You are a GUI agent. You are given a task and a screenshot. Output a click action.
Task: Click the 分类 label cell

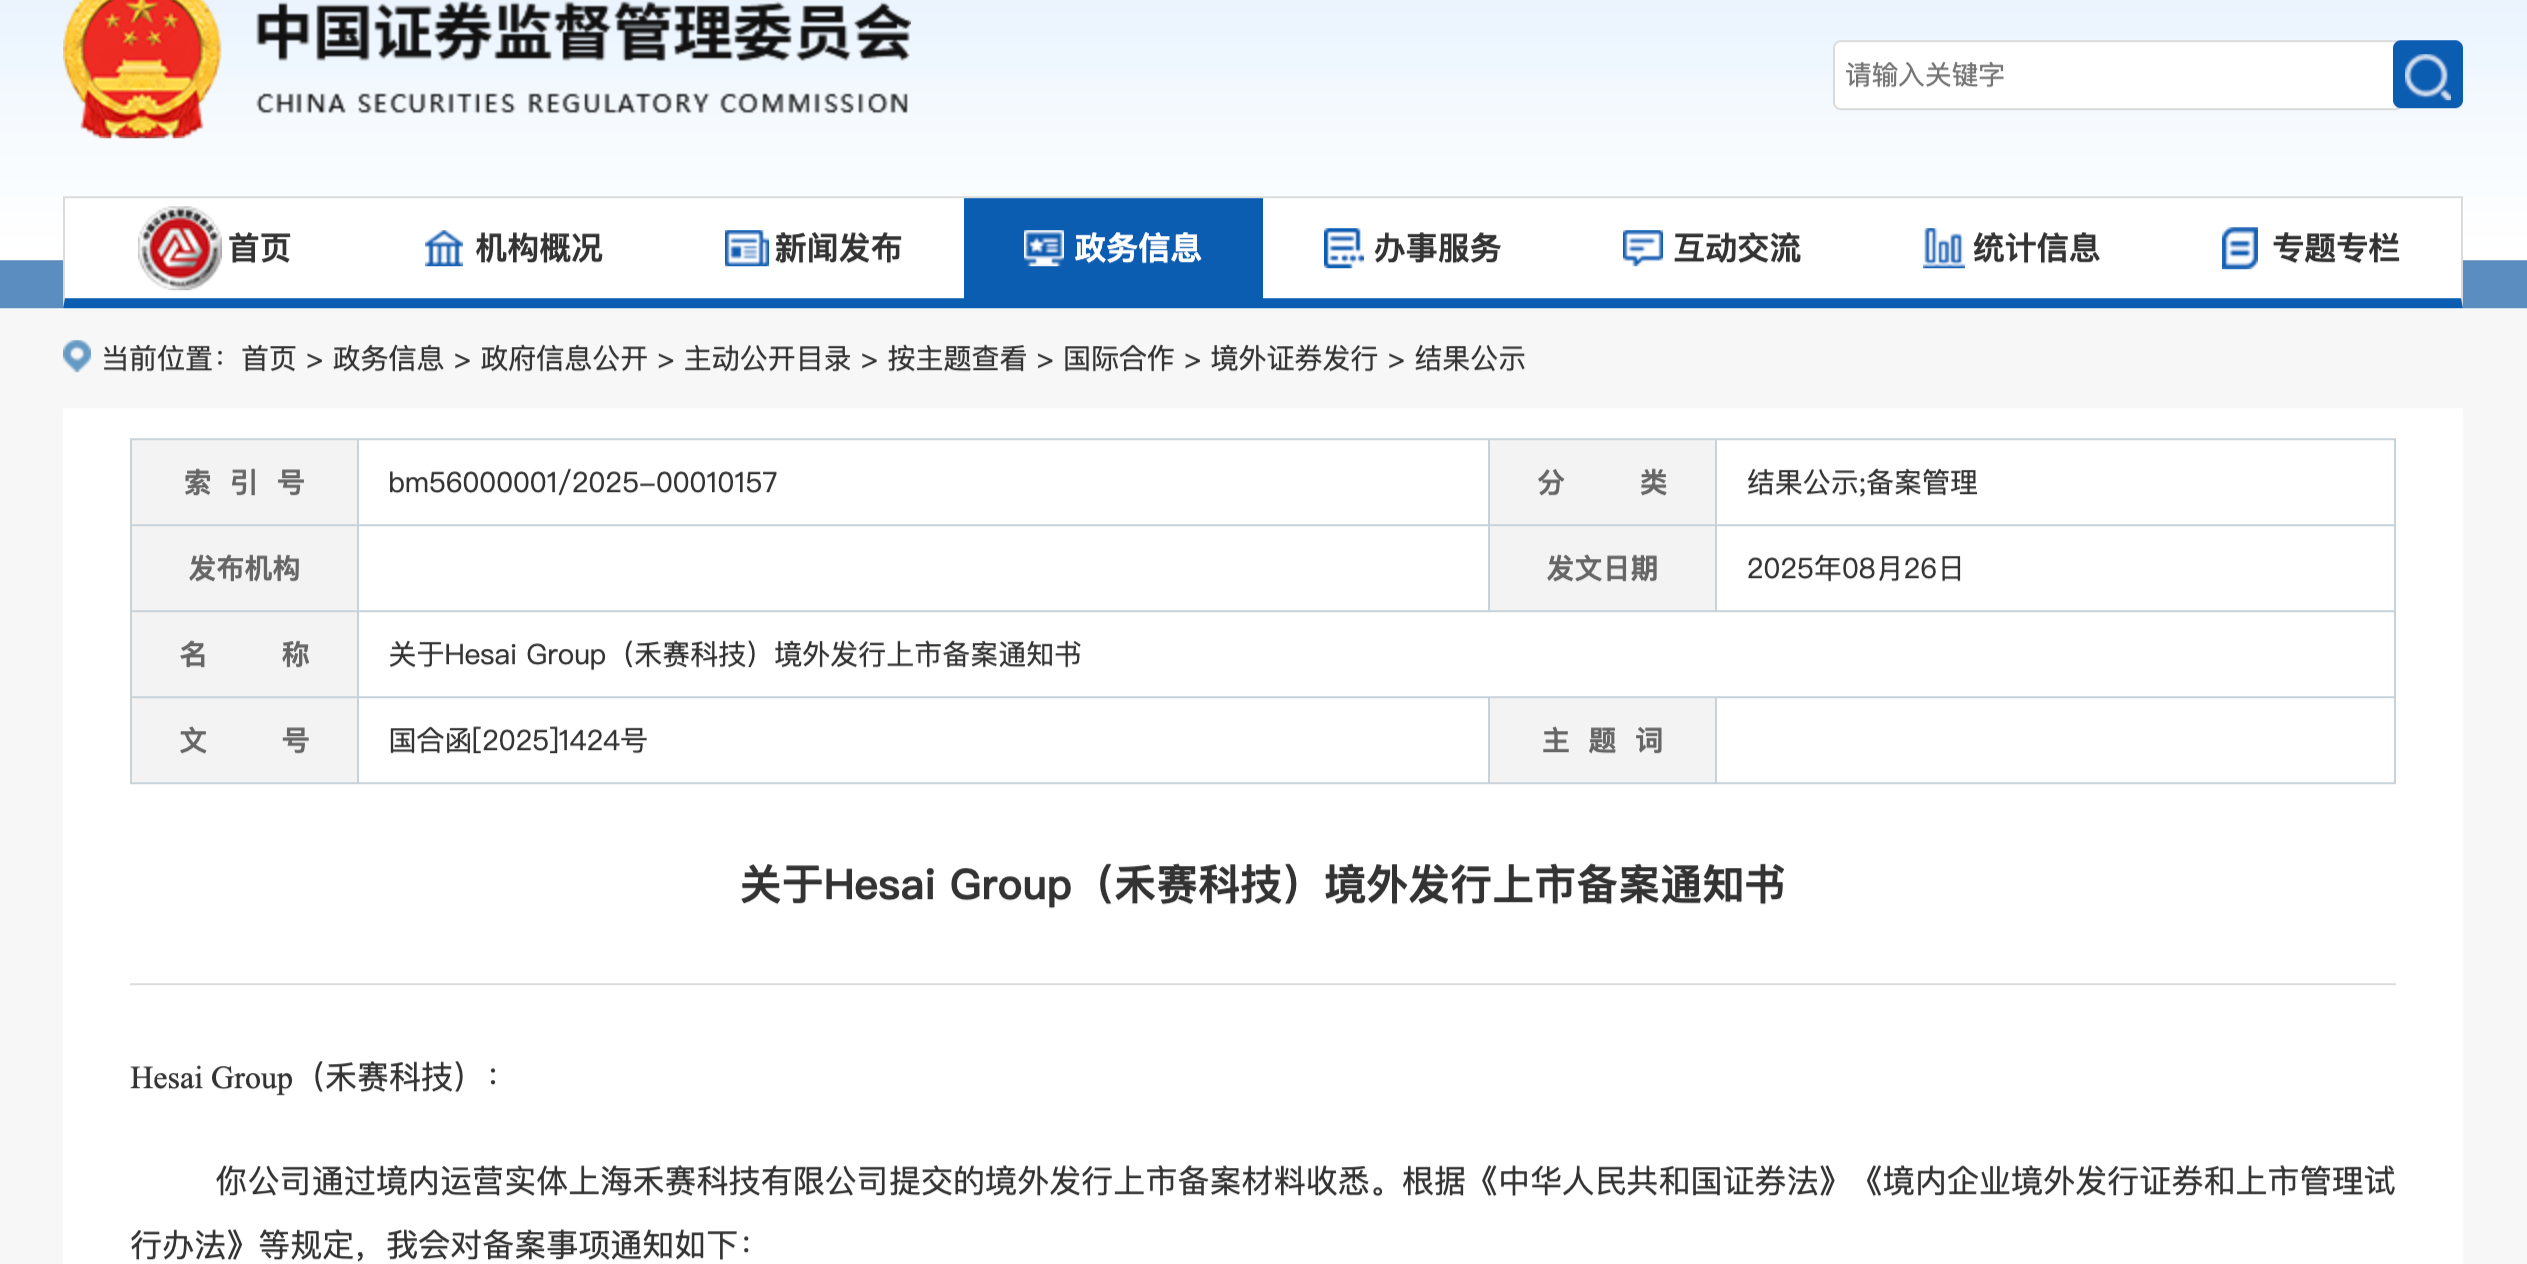point(1602,482)
